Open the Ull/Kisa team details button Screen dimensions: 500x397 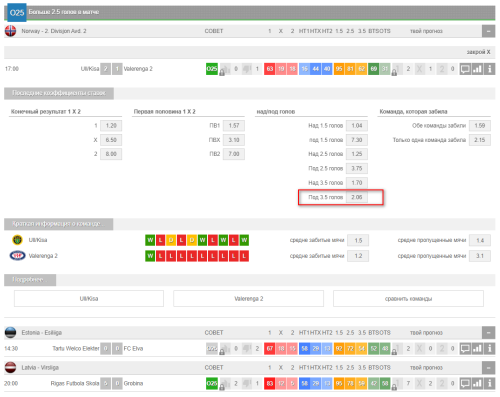coord(89,299)
